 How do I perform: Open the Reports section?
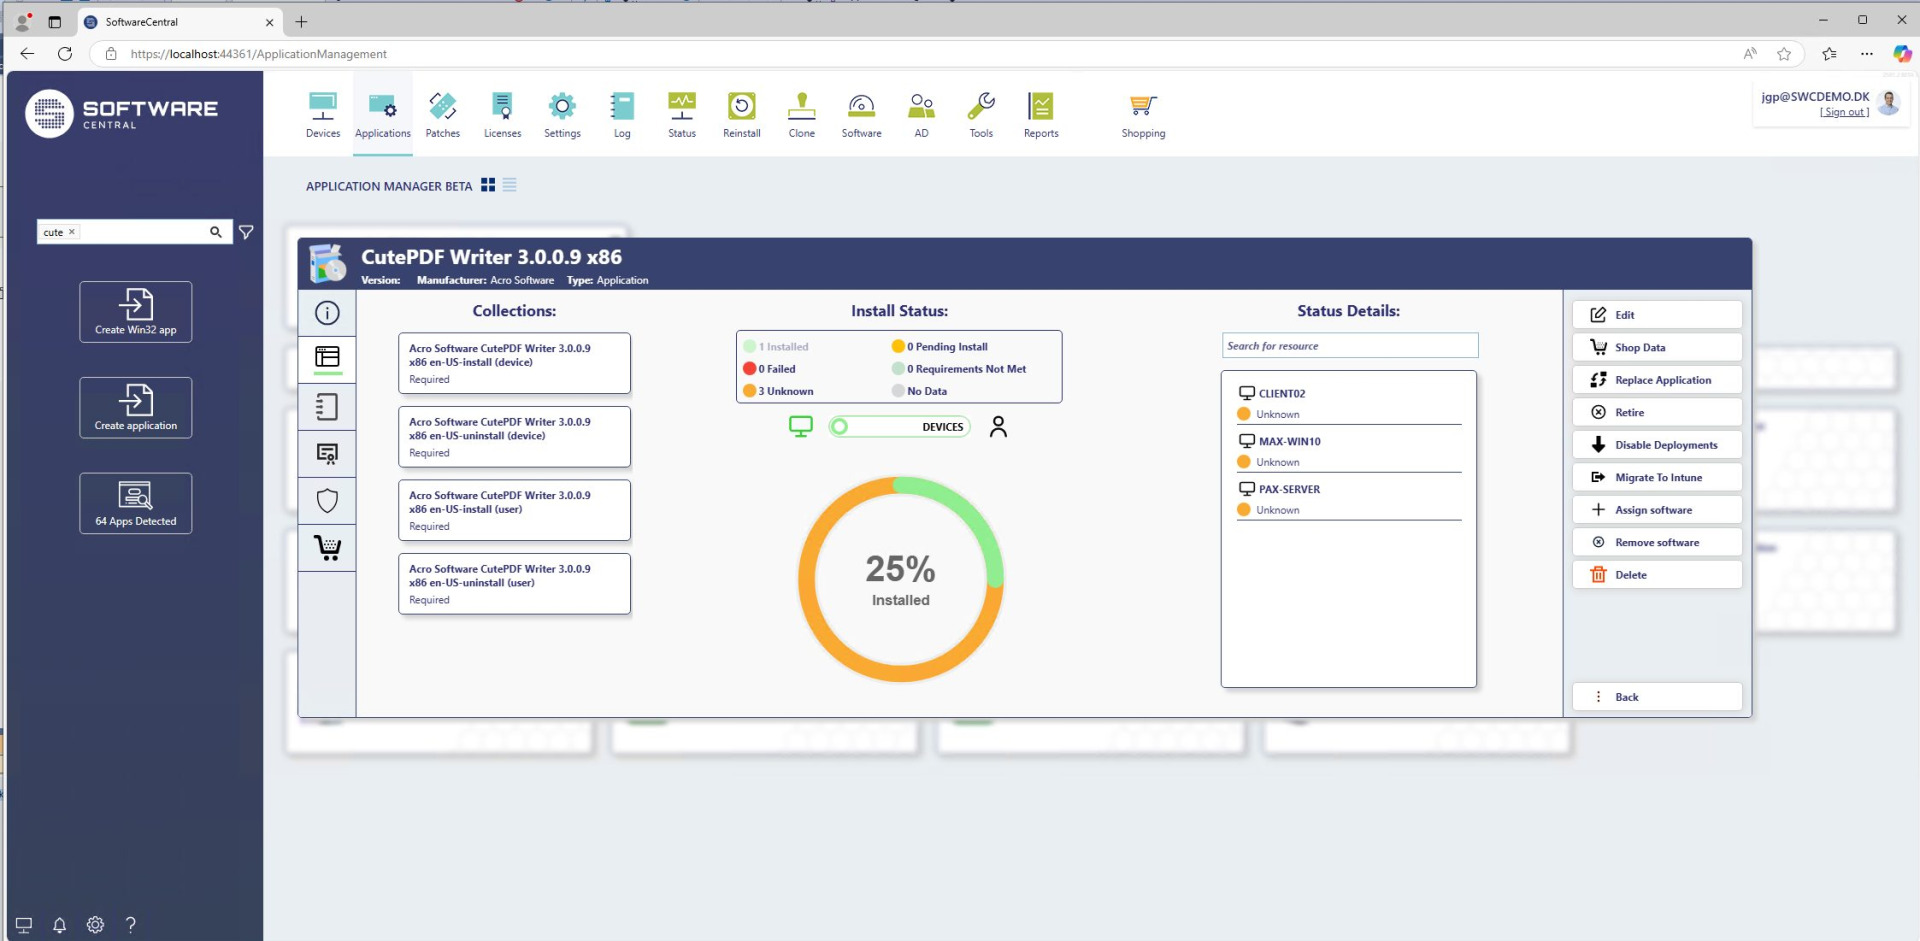1041,114
